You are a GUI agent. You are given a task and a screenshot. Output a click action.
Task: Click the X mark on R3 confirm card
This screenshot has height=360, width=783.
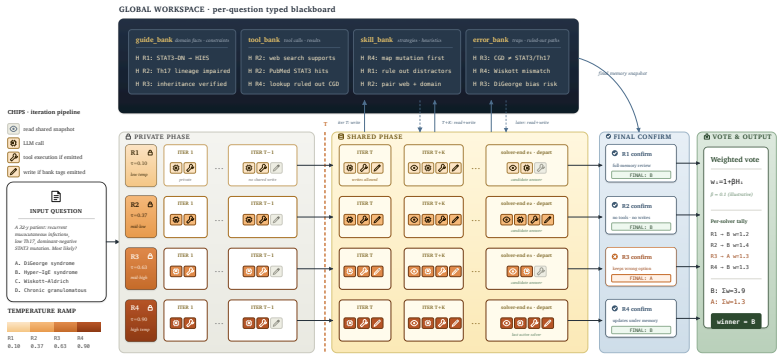pos(614,257)
